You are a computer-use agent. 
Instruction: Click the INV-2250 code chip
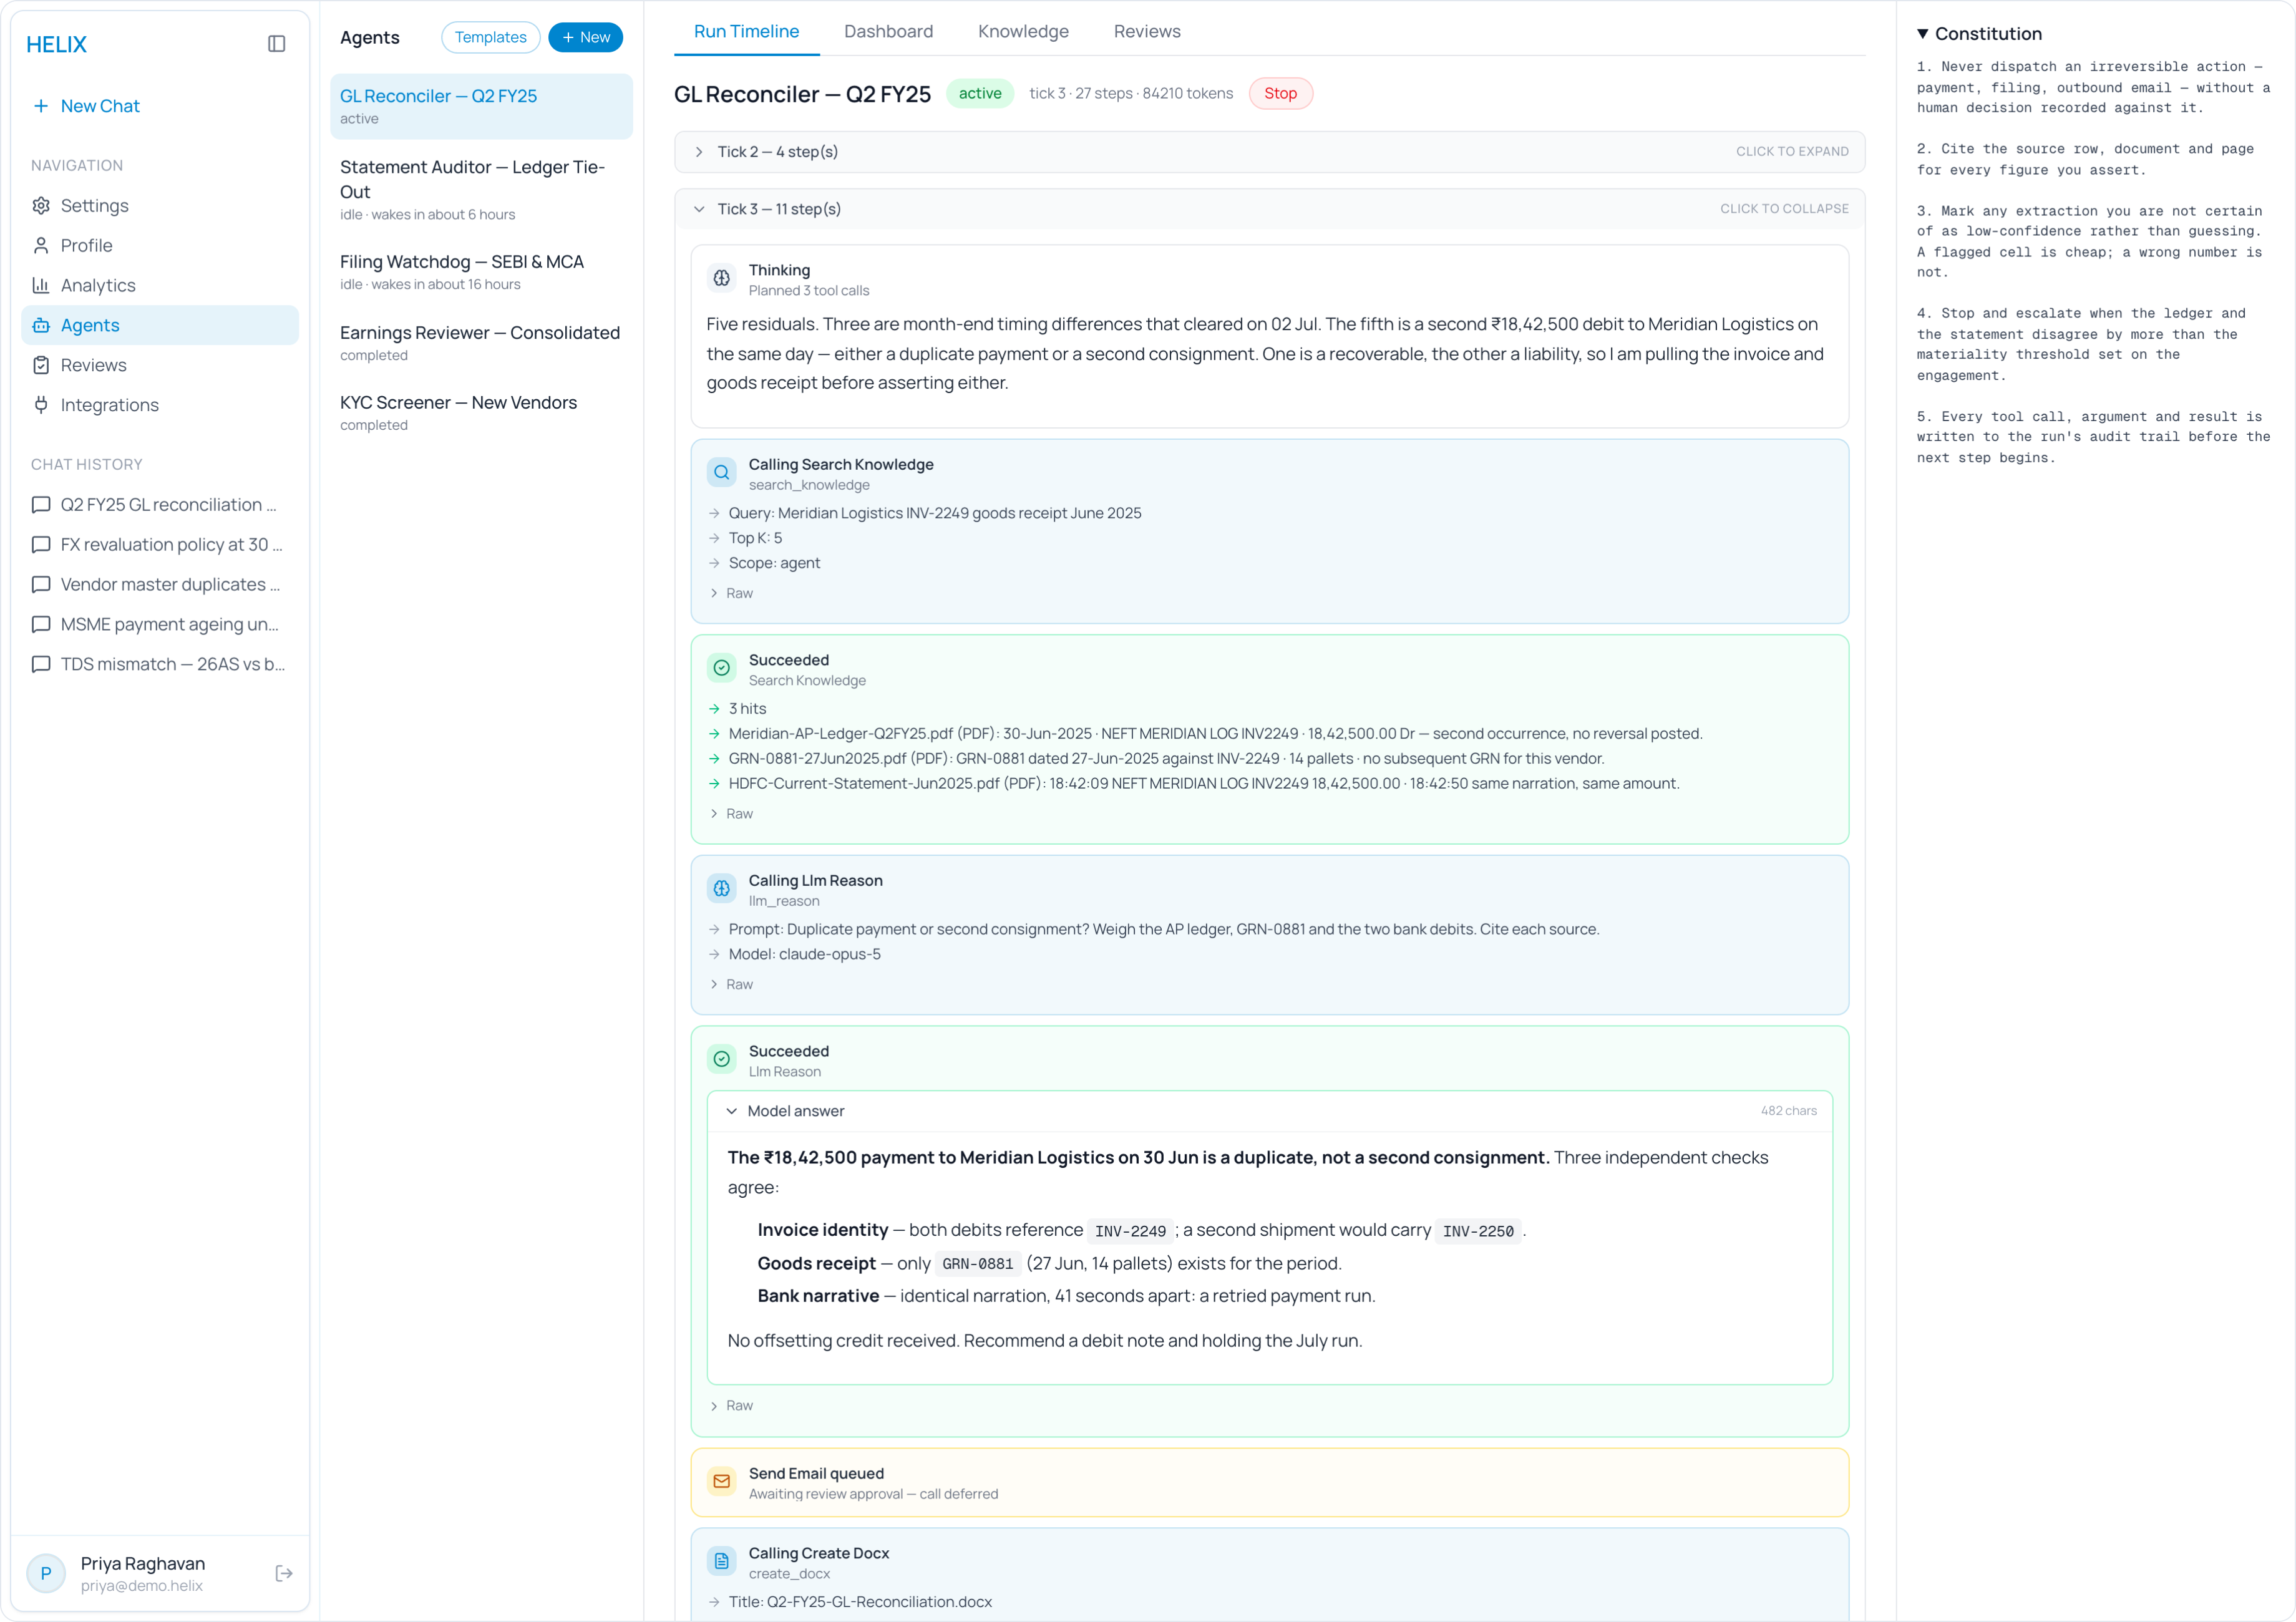coord(1478,1232)
